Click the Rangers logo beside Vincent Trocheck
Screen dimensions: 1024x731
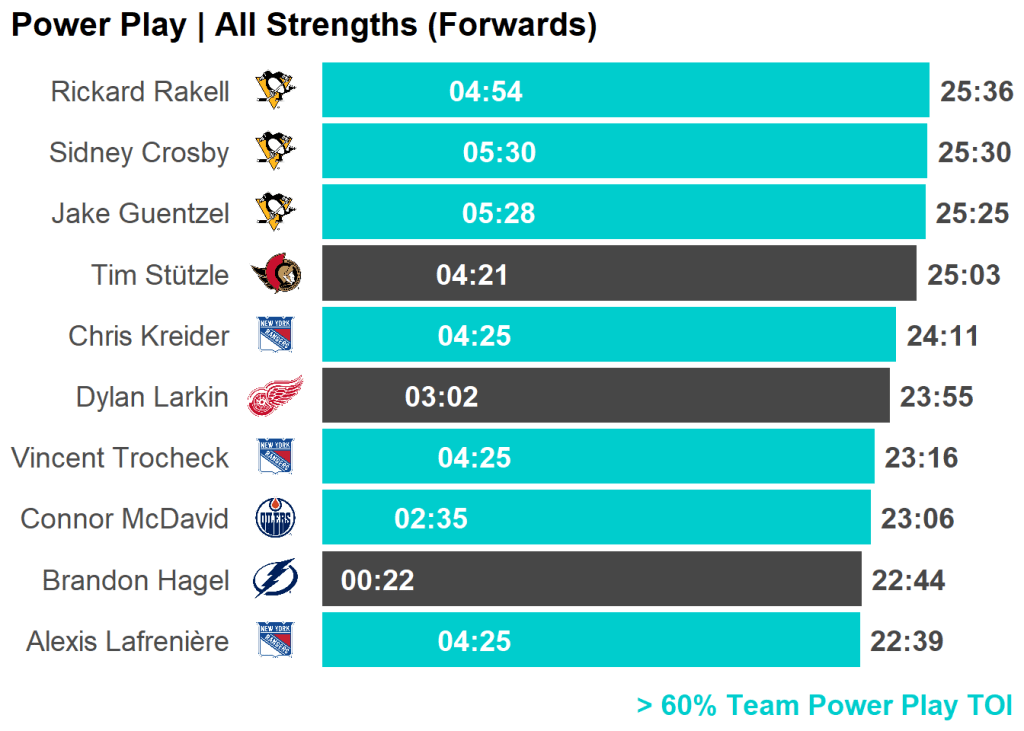pyautogui.click(x=275, y=457)
